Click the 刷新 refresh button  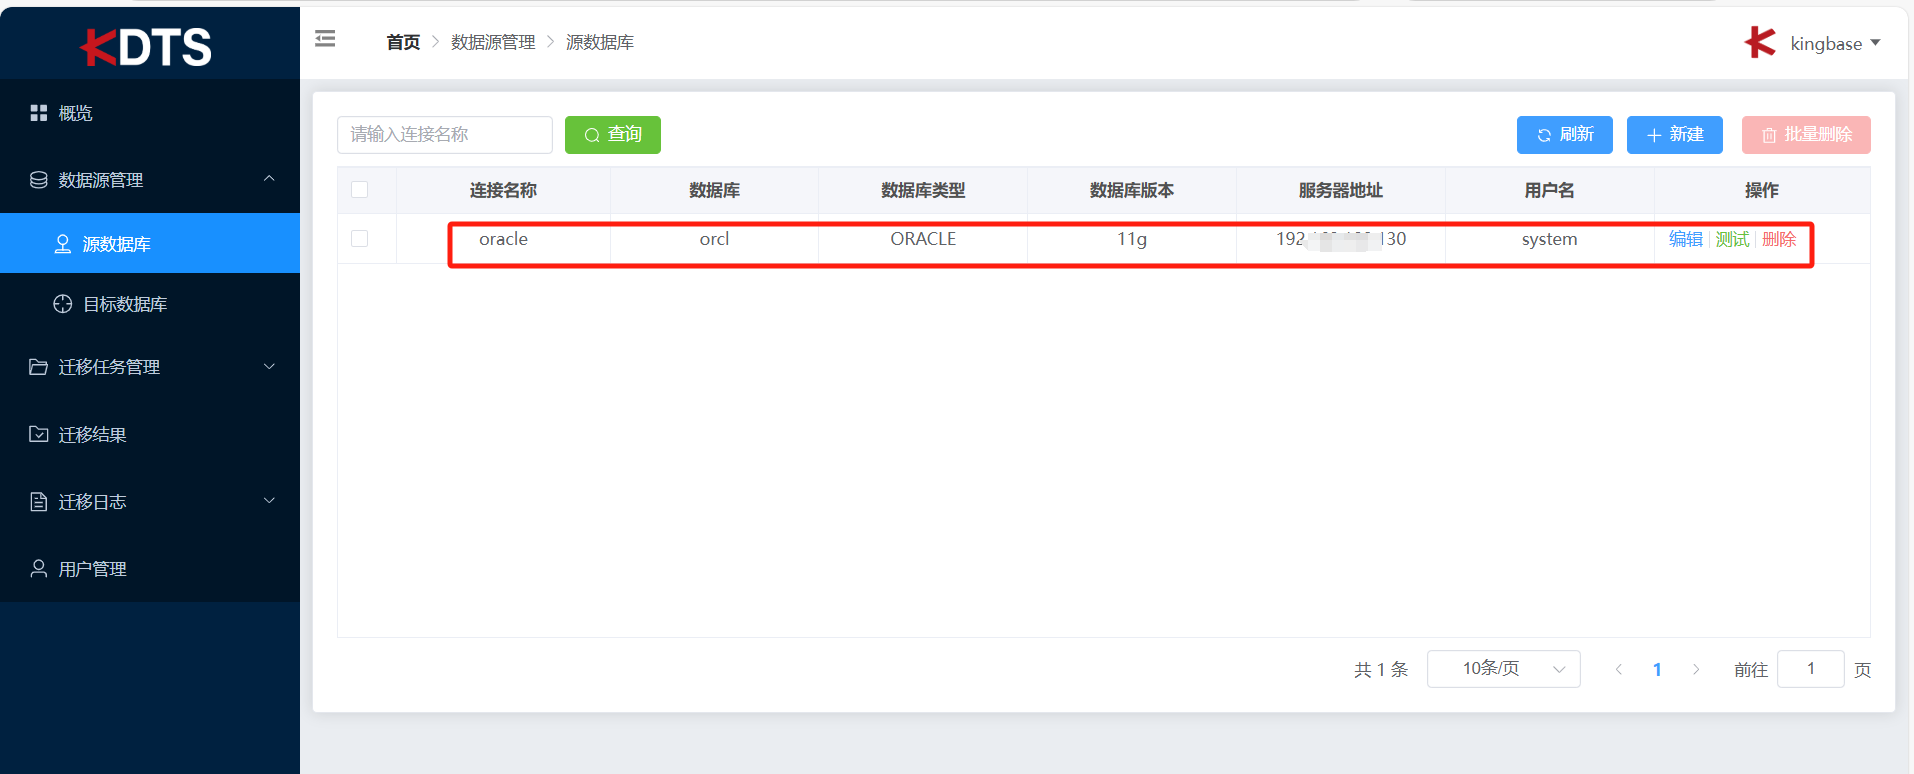[1565, 135]
